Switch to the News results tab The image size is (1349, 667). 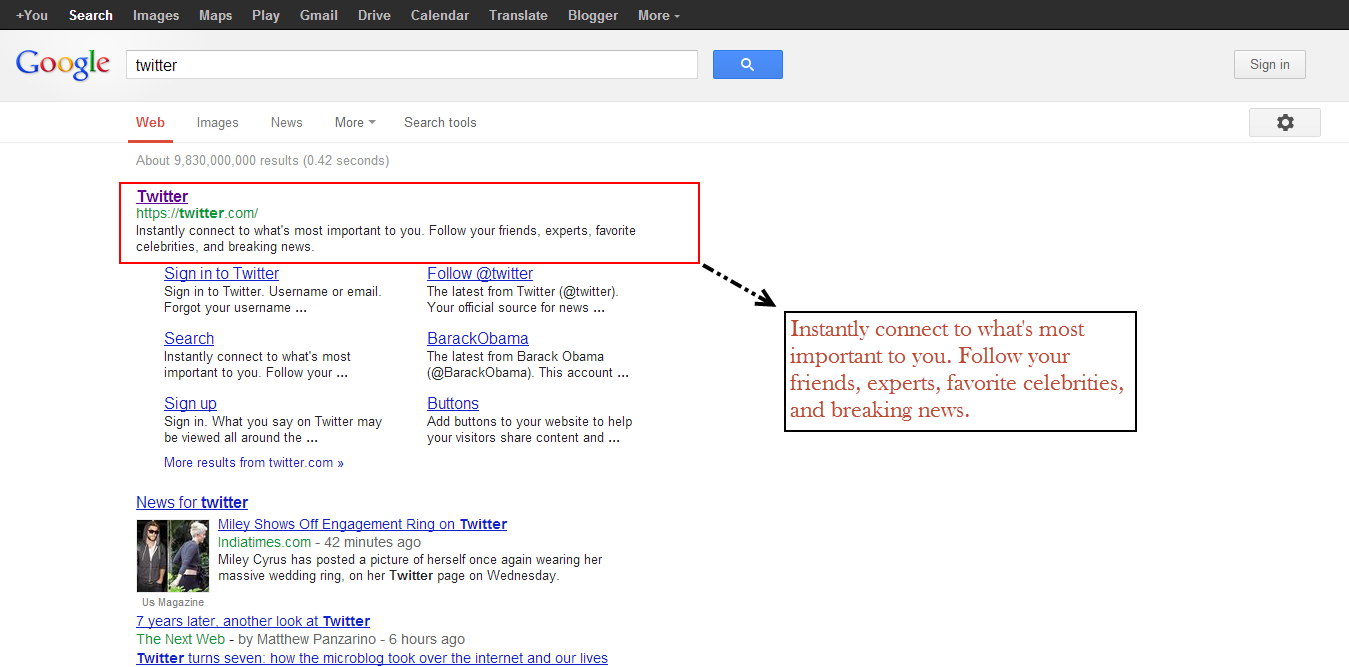(x=286, y=122)
